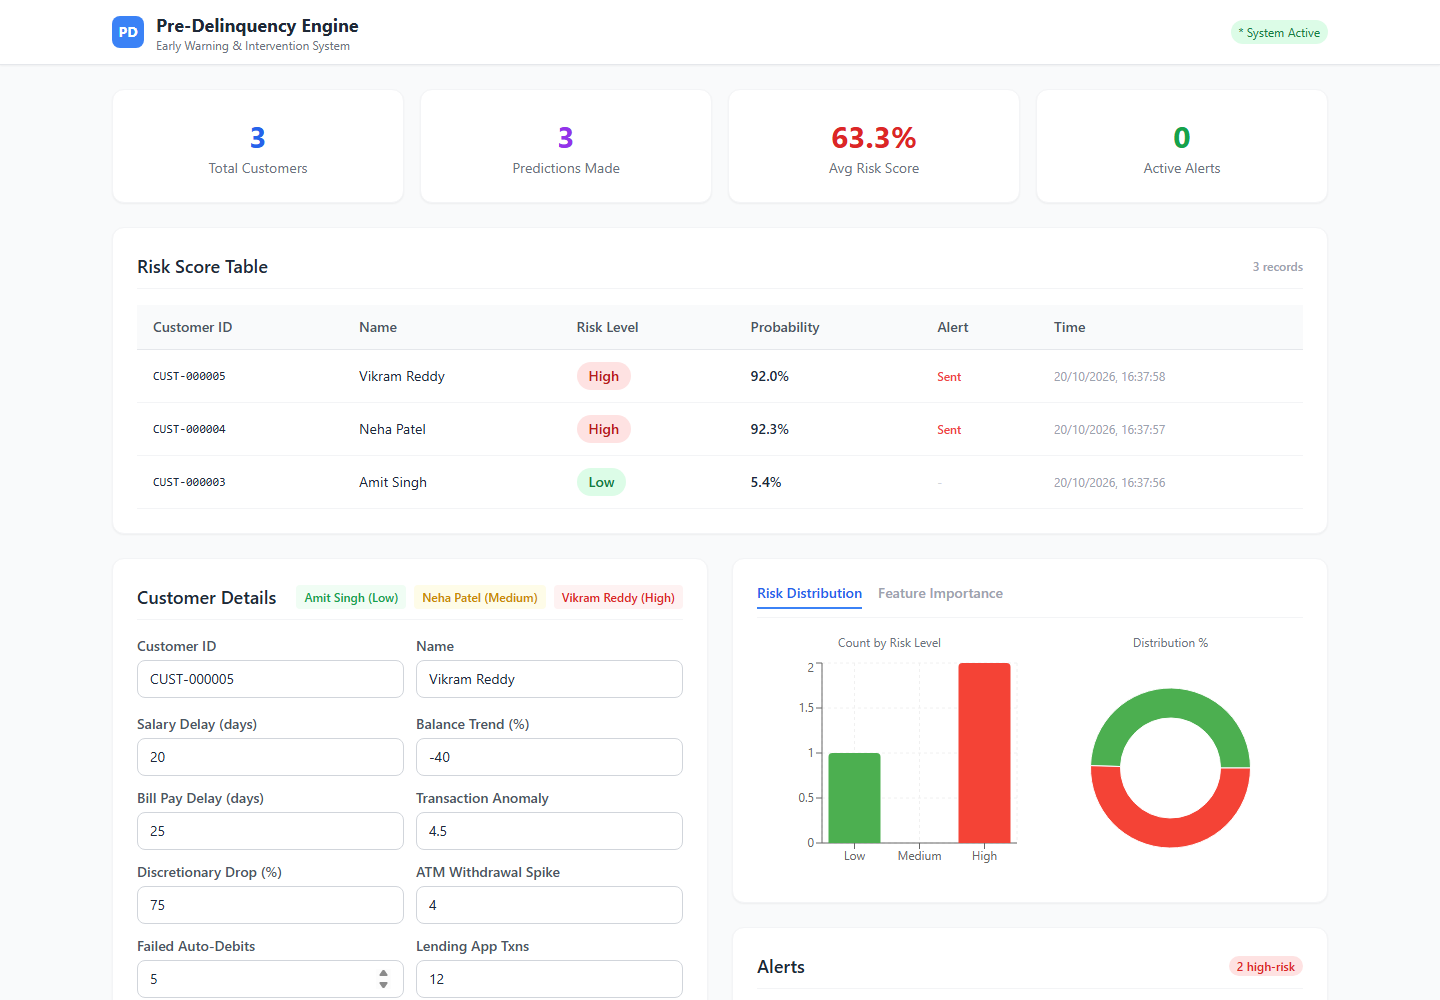Screen dimensions: 1440x1000
Task: Focus the Salary Delay (days) field
Action: click(270, 757)
